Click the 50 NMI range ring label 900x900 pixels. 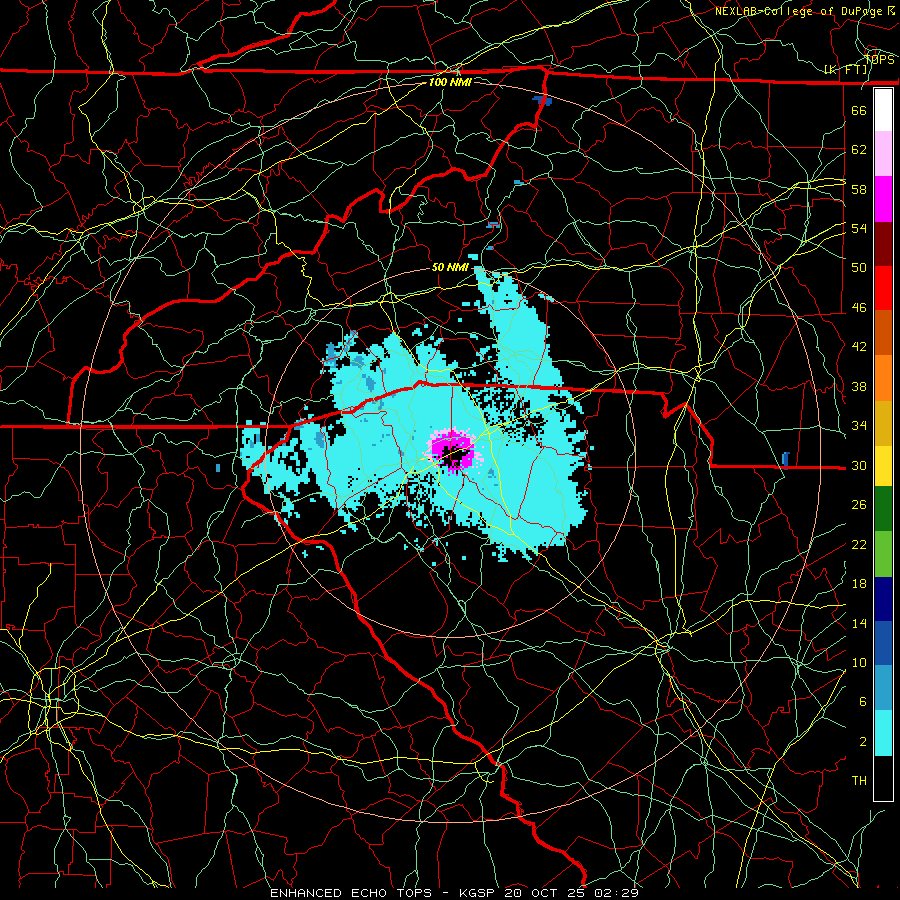tap(450, 267)
